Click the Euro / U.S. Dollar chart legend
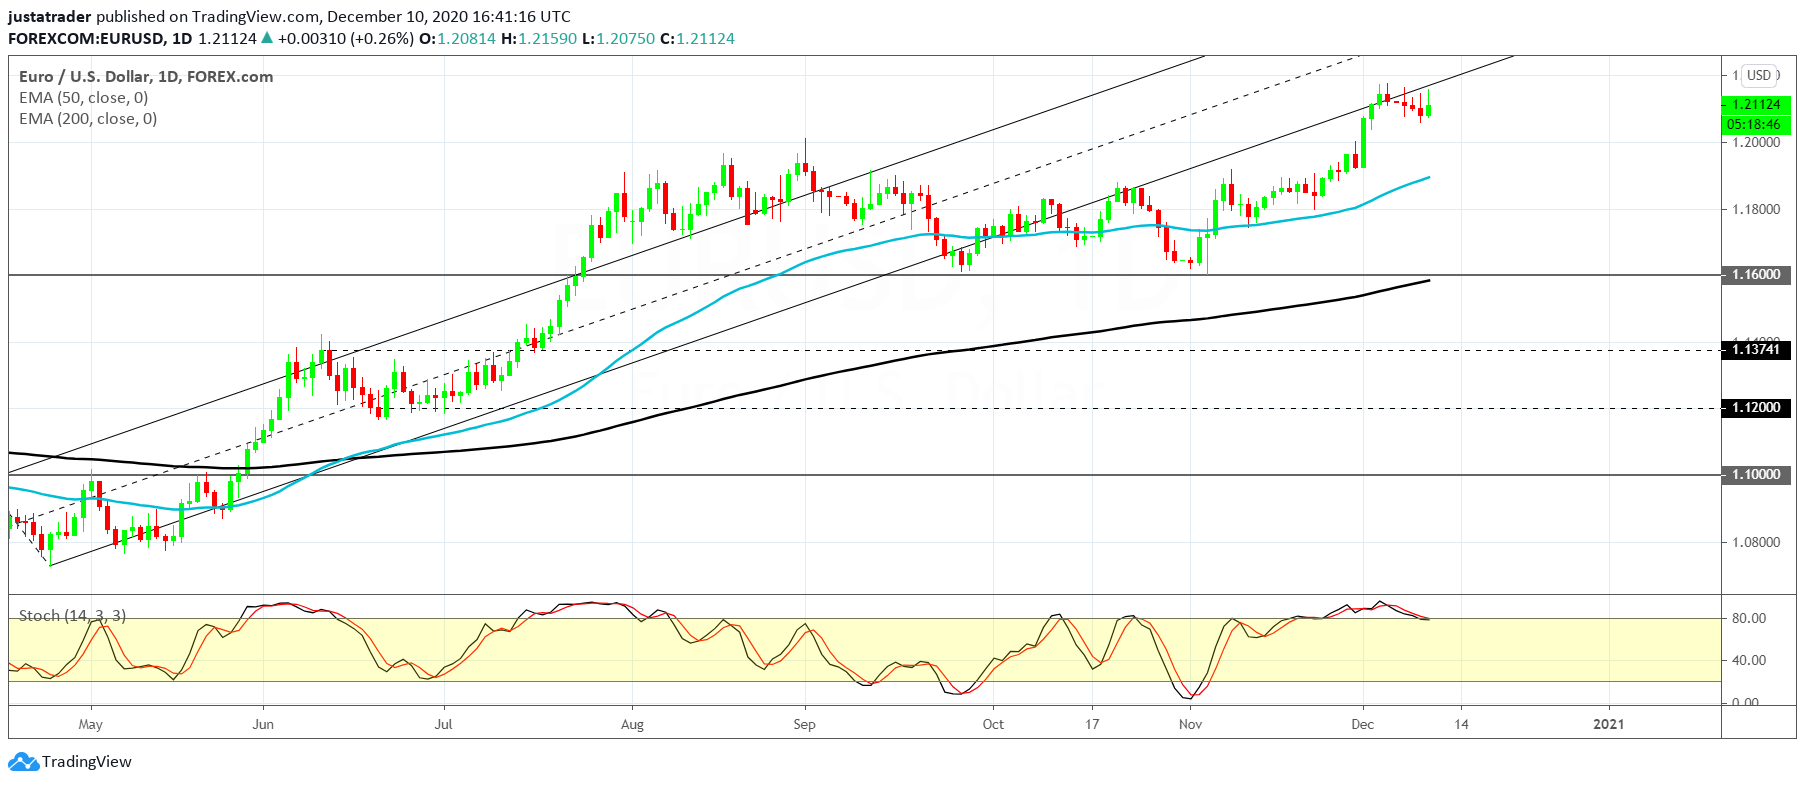The image size is (1805, 785). (x=146, y=76)
